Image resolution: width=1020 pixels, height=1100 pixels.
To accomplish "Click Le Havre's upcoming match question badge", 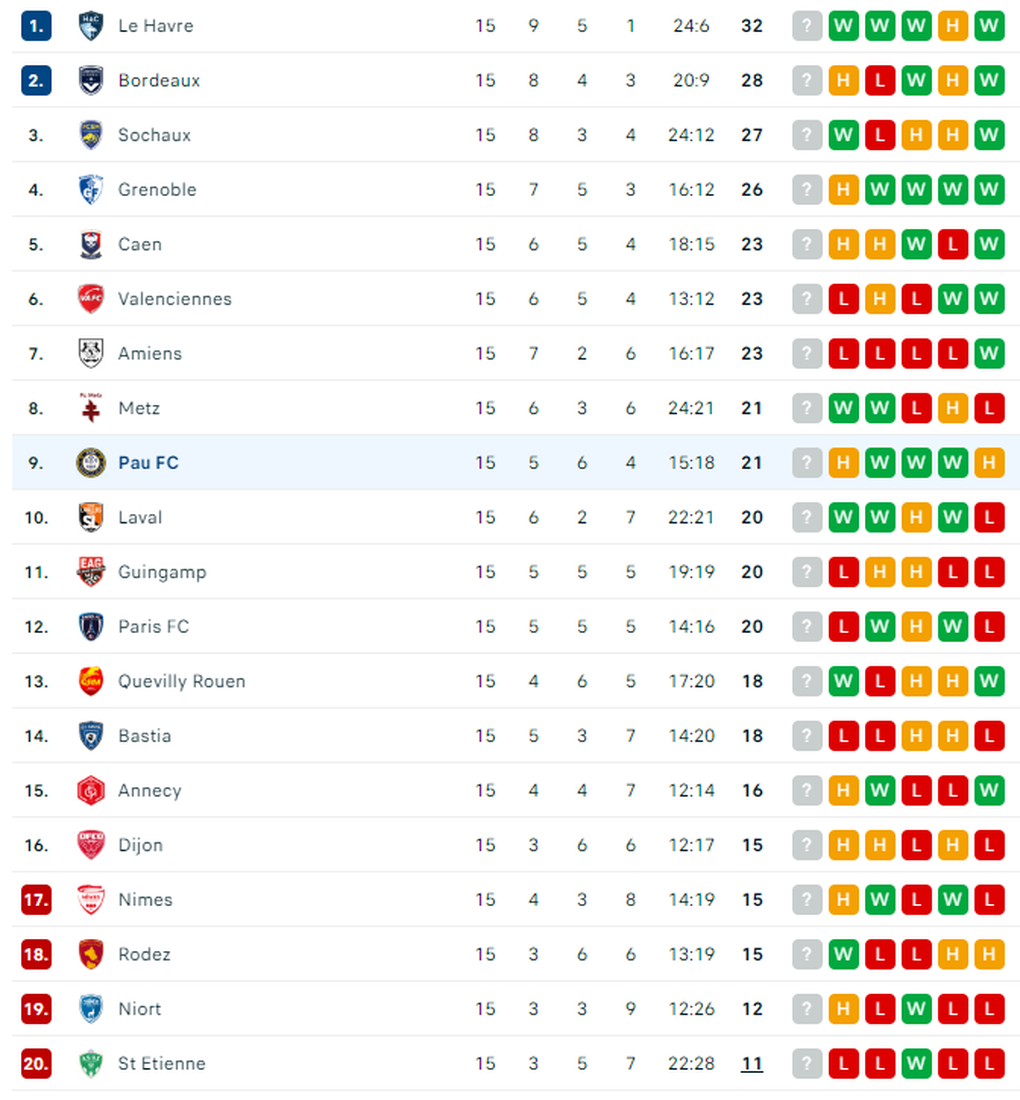I will (x=807, y=26).
